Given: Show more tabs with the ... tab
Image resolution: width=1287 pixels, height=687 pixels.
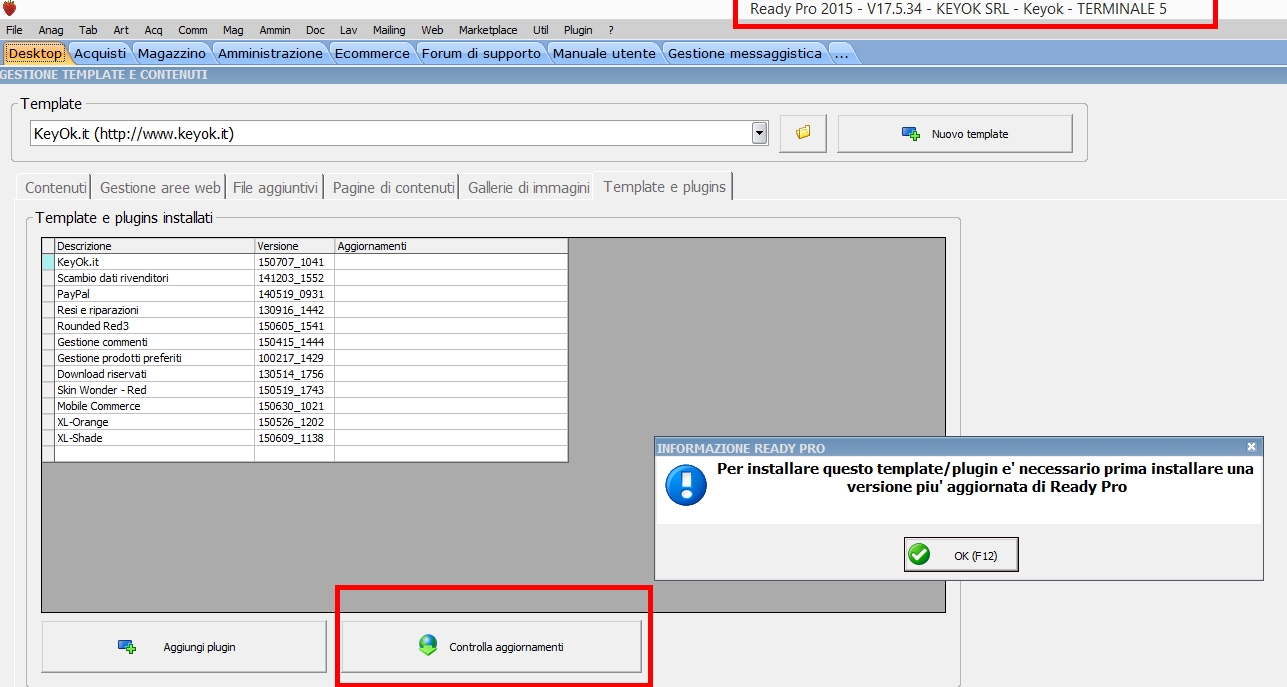Looking at the screenshot, I should tap(842, 53).
